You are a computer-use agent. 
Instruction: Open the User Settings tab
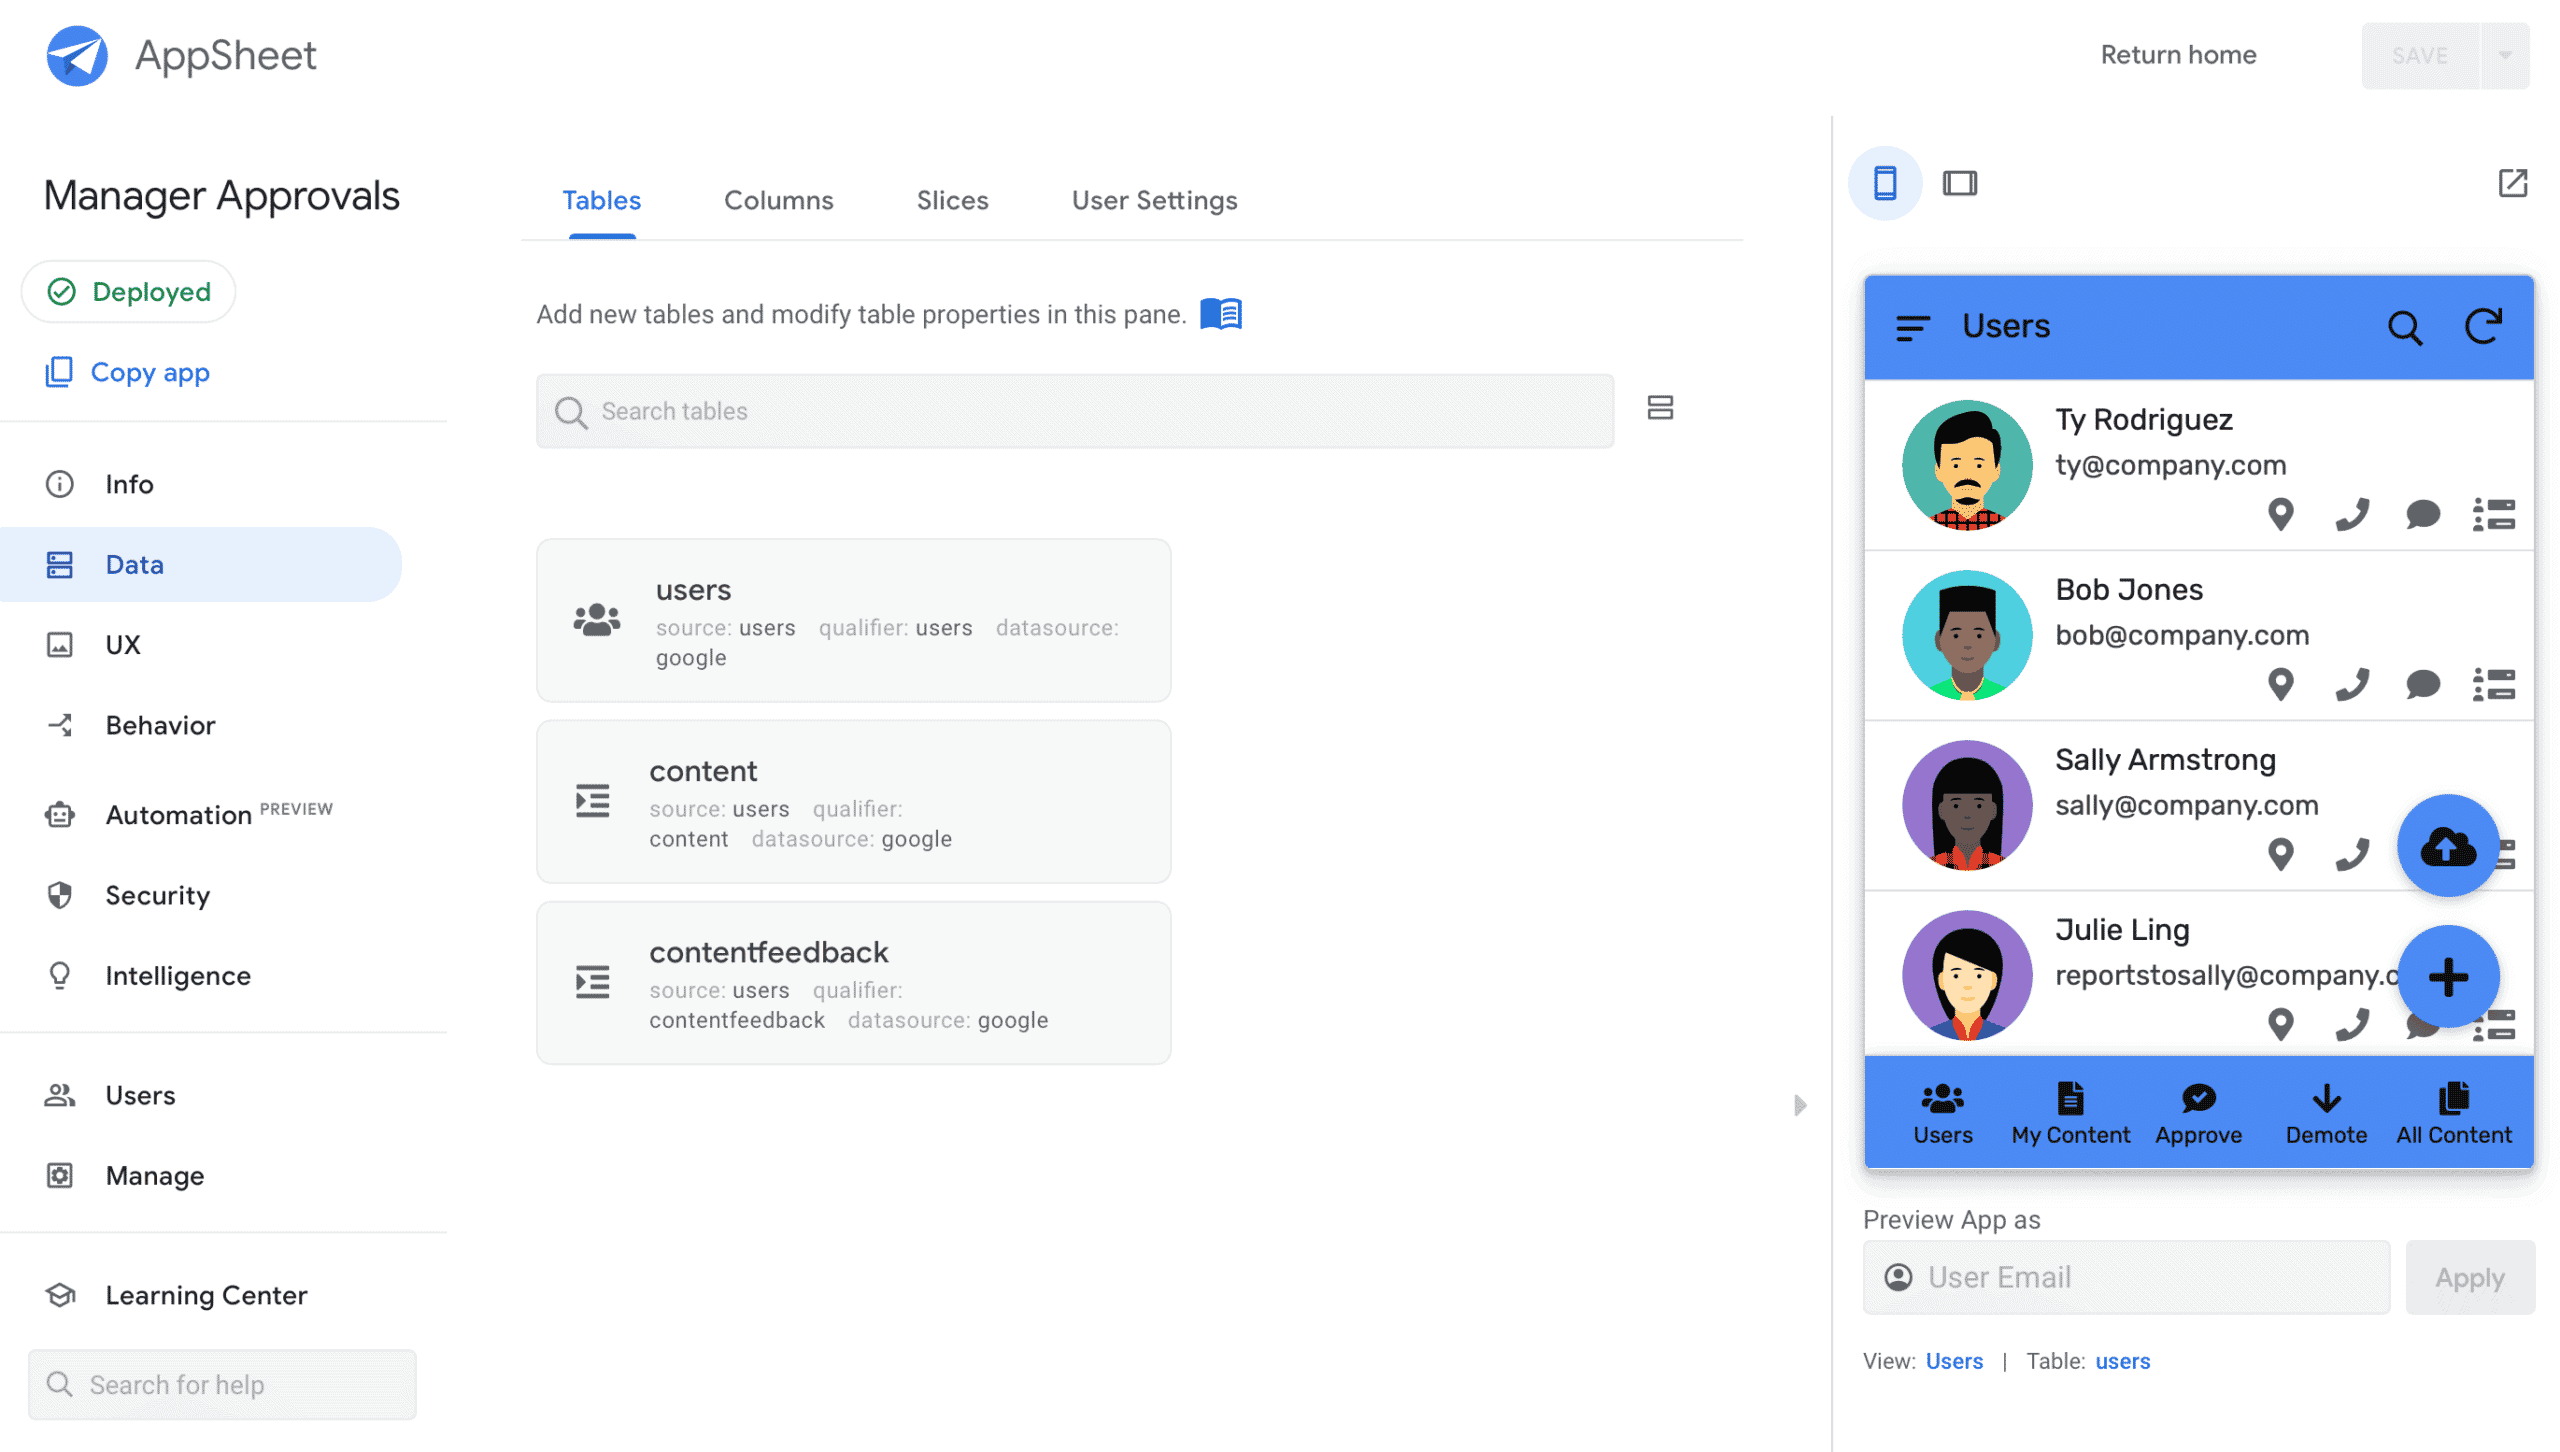pyautogui.click(x=1154, y=200)
